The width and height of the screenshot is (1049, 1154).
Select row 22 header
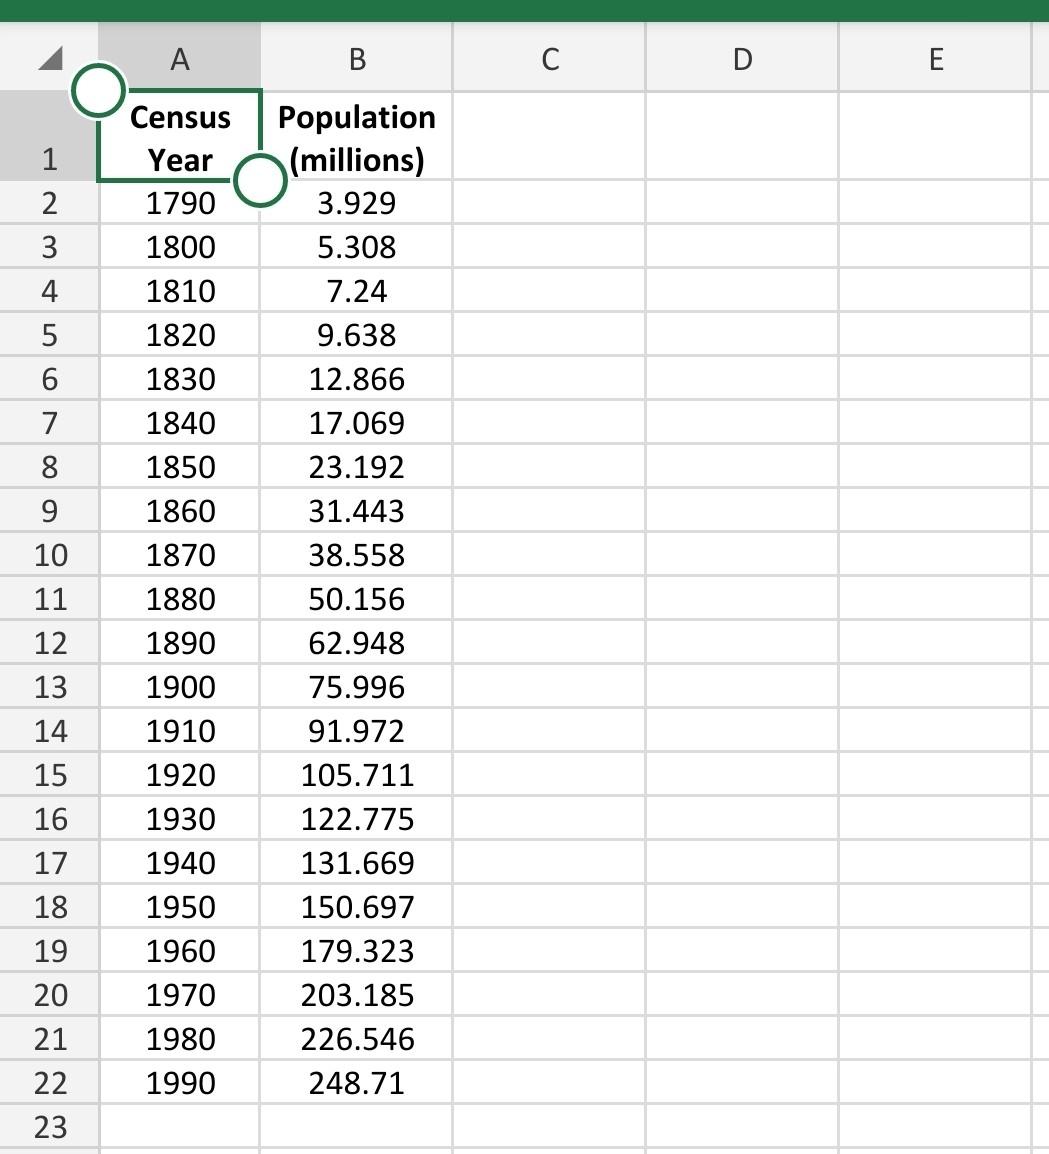pos(49,1083)
